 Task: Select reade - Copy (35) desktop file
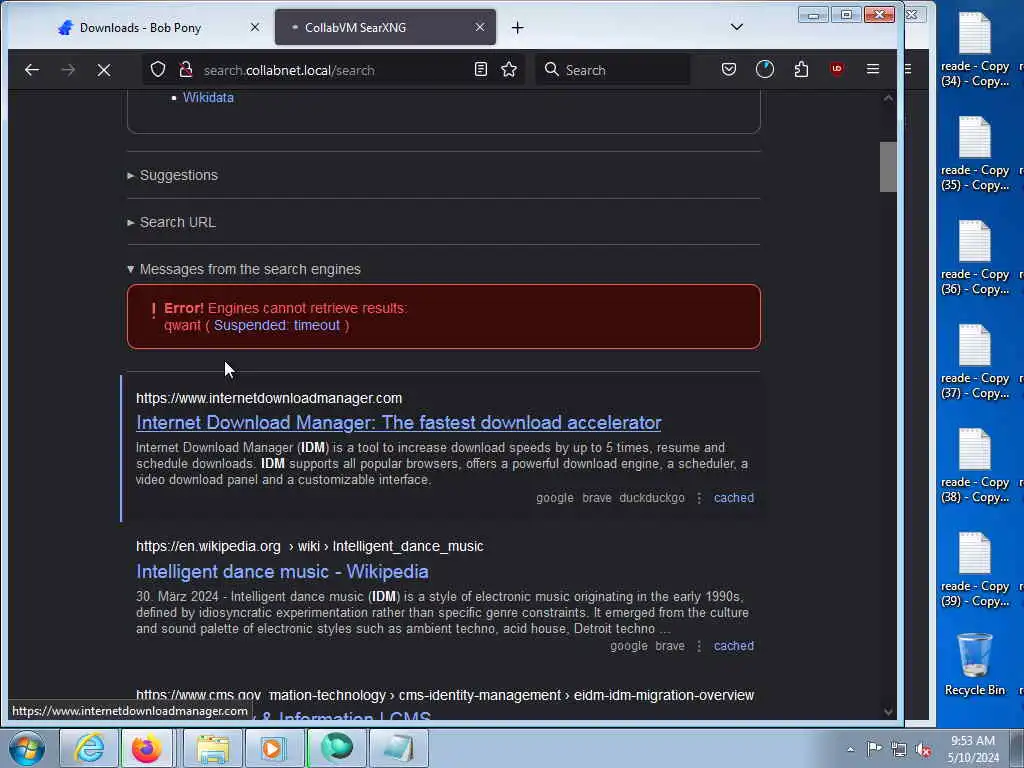coord(974,154)
